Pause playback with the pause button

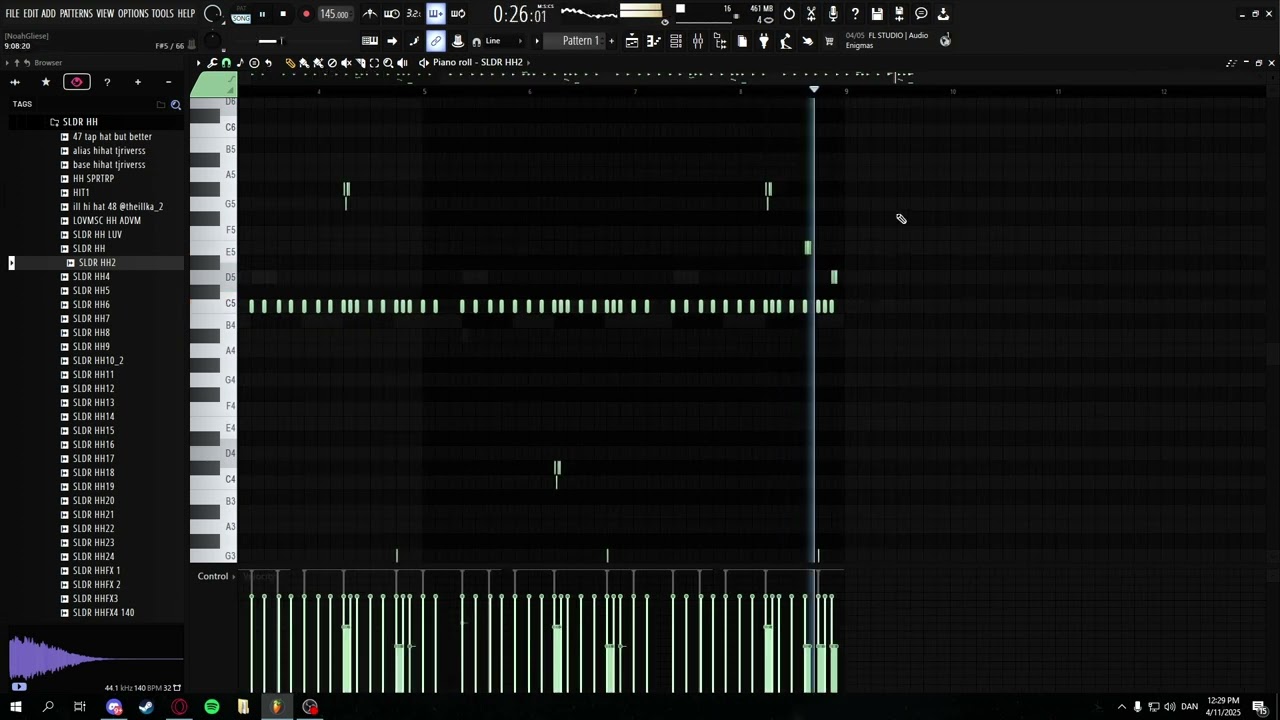click(x=262, y=14)
